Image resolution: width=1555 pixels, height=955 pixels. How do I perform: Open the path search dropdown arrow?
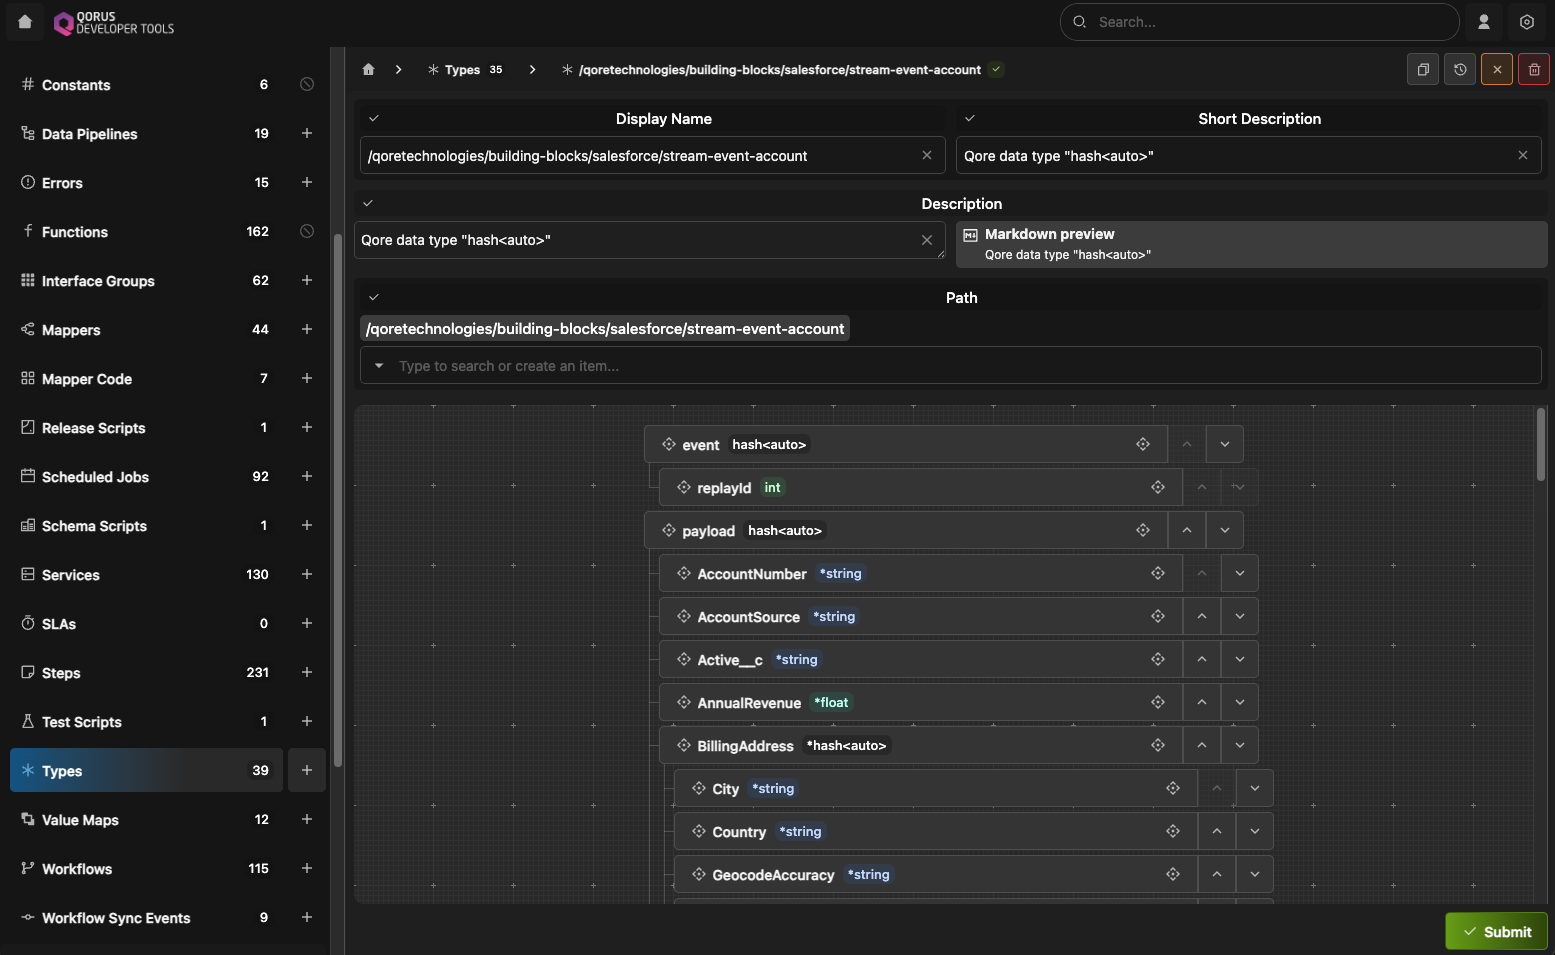tap(379, 366)
